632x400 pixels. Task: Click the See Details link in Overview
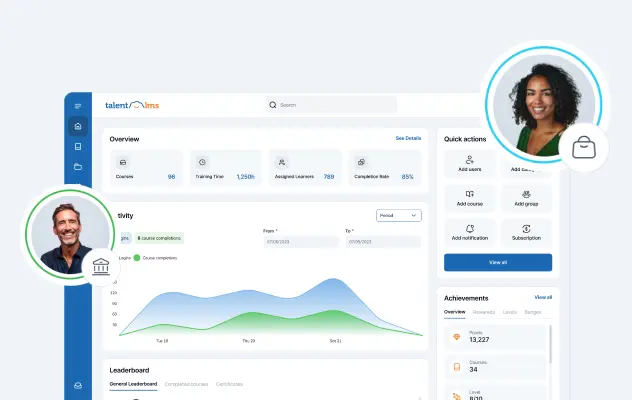pos(408,138)
